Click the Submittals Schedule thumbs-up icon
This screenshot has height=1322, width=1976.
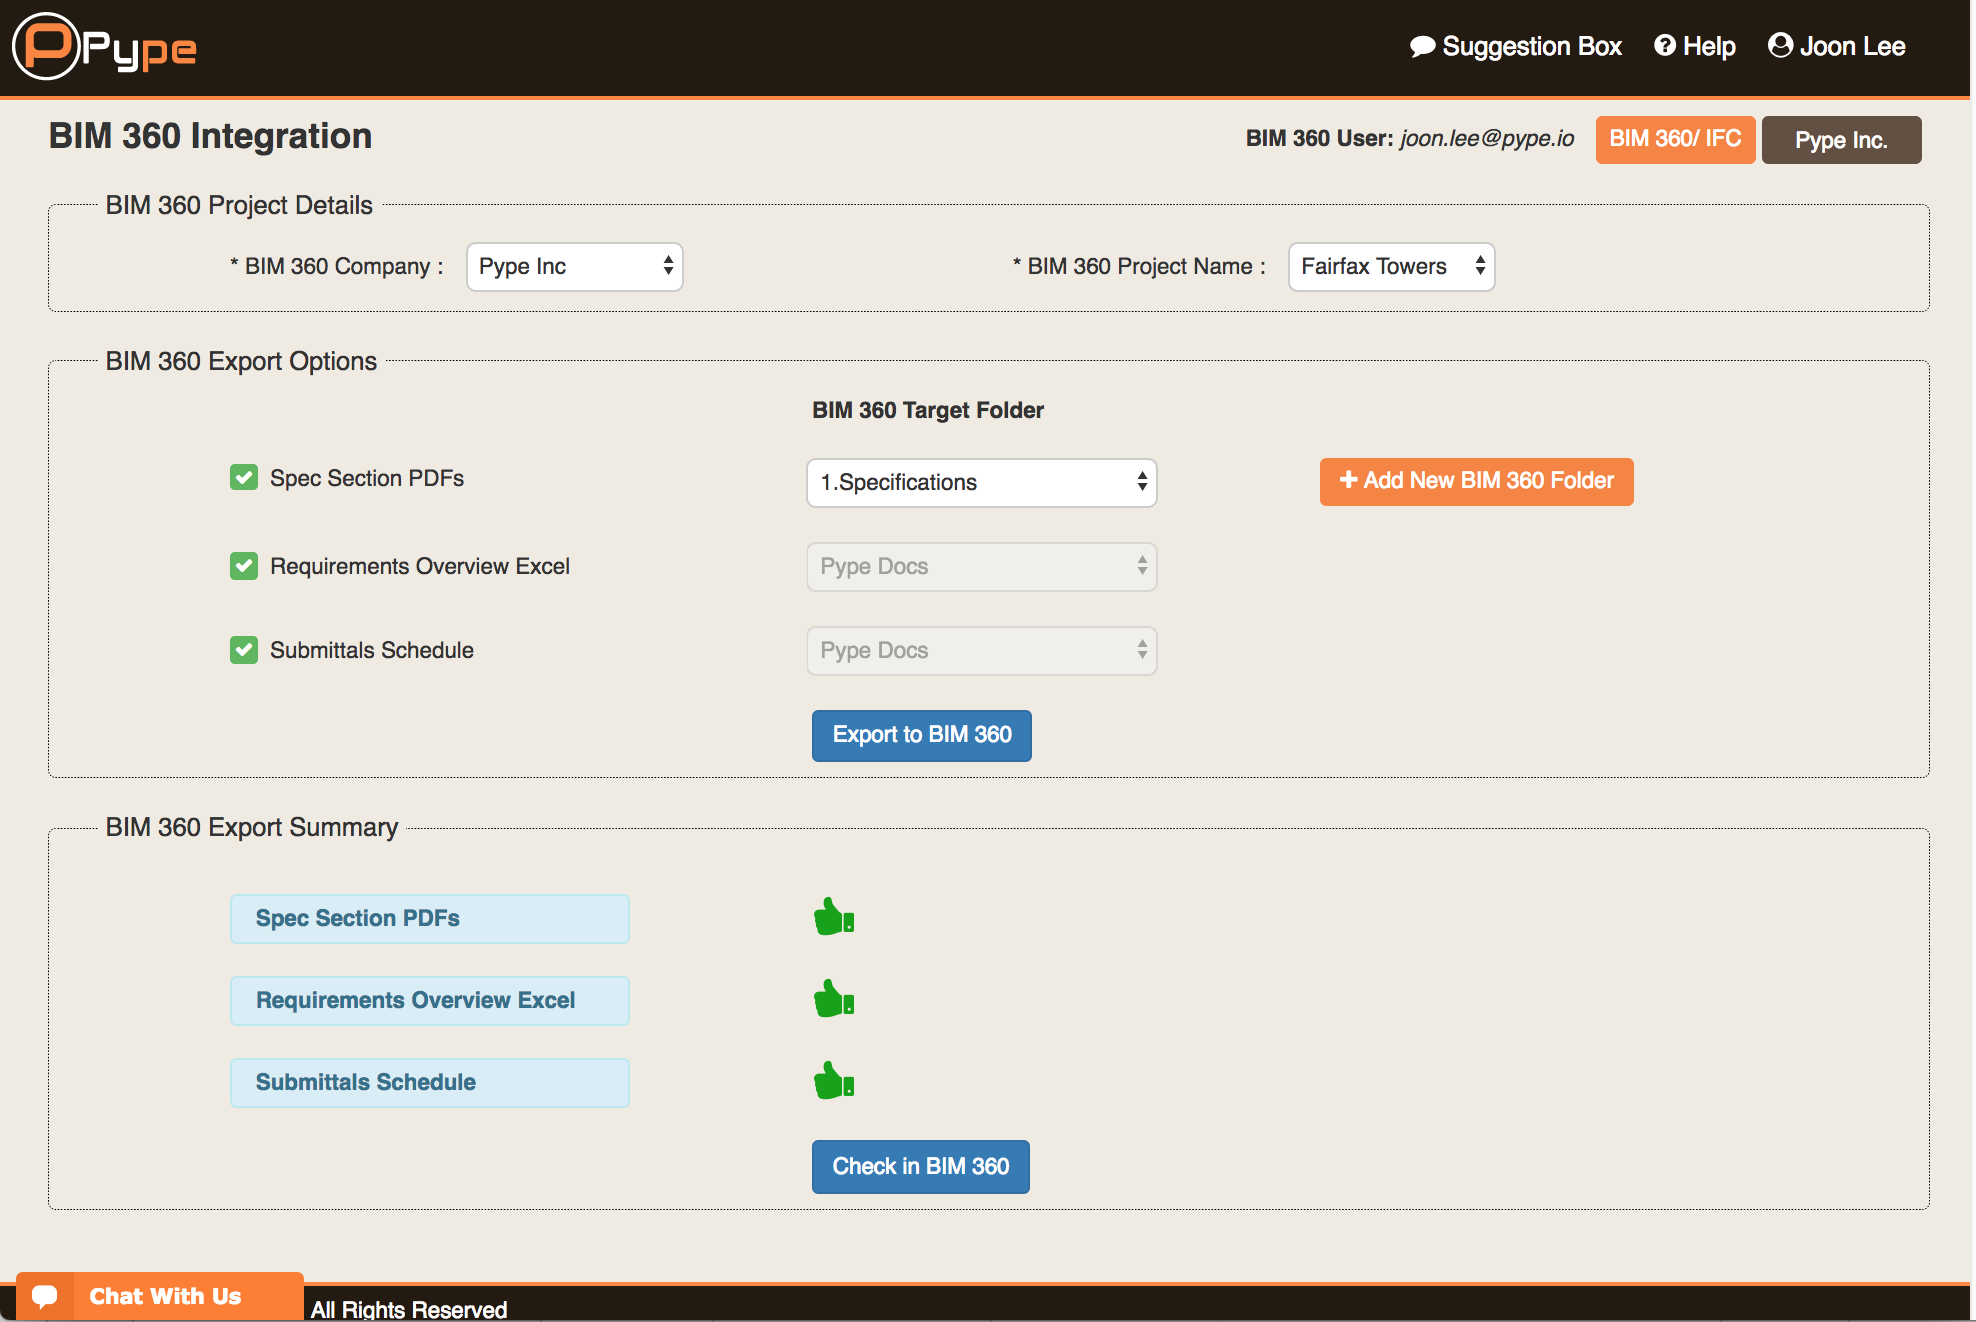point(833,1081)
